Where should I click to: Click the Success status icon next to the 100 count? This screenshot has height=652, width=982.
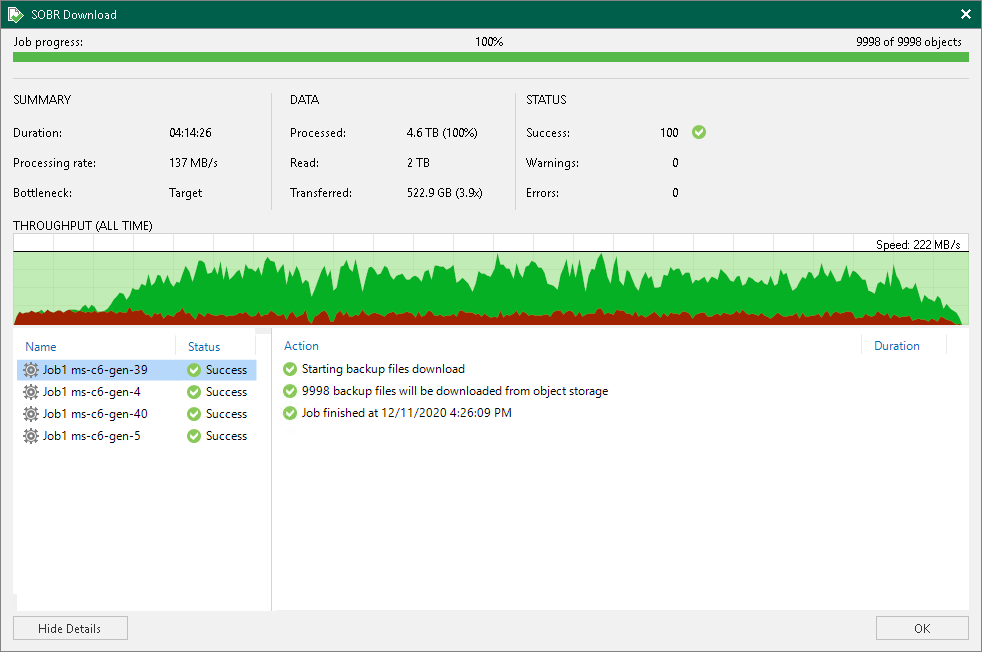698,132
